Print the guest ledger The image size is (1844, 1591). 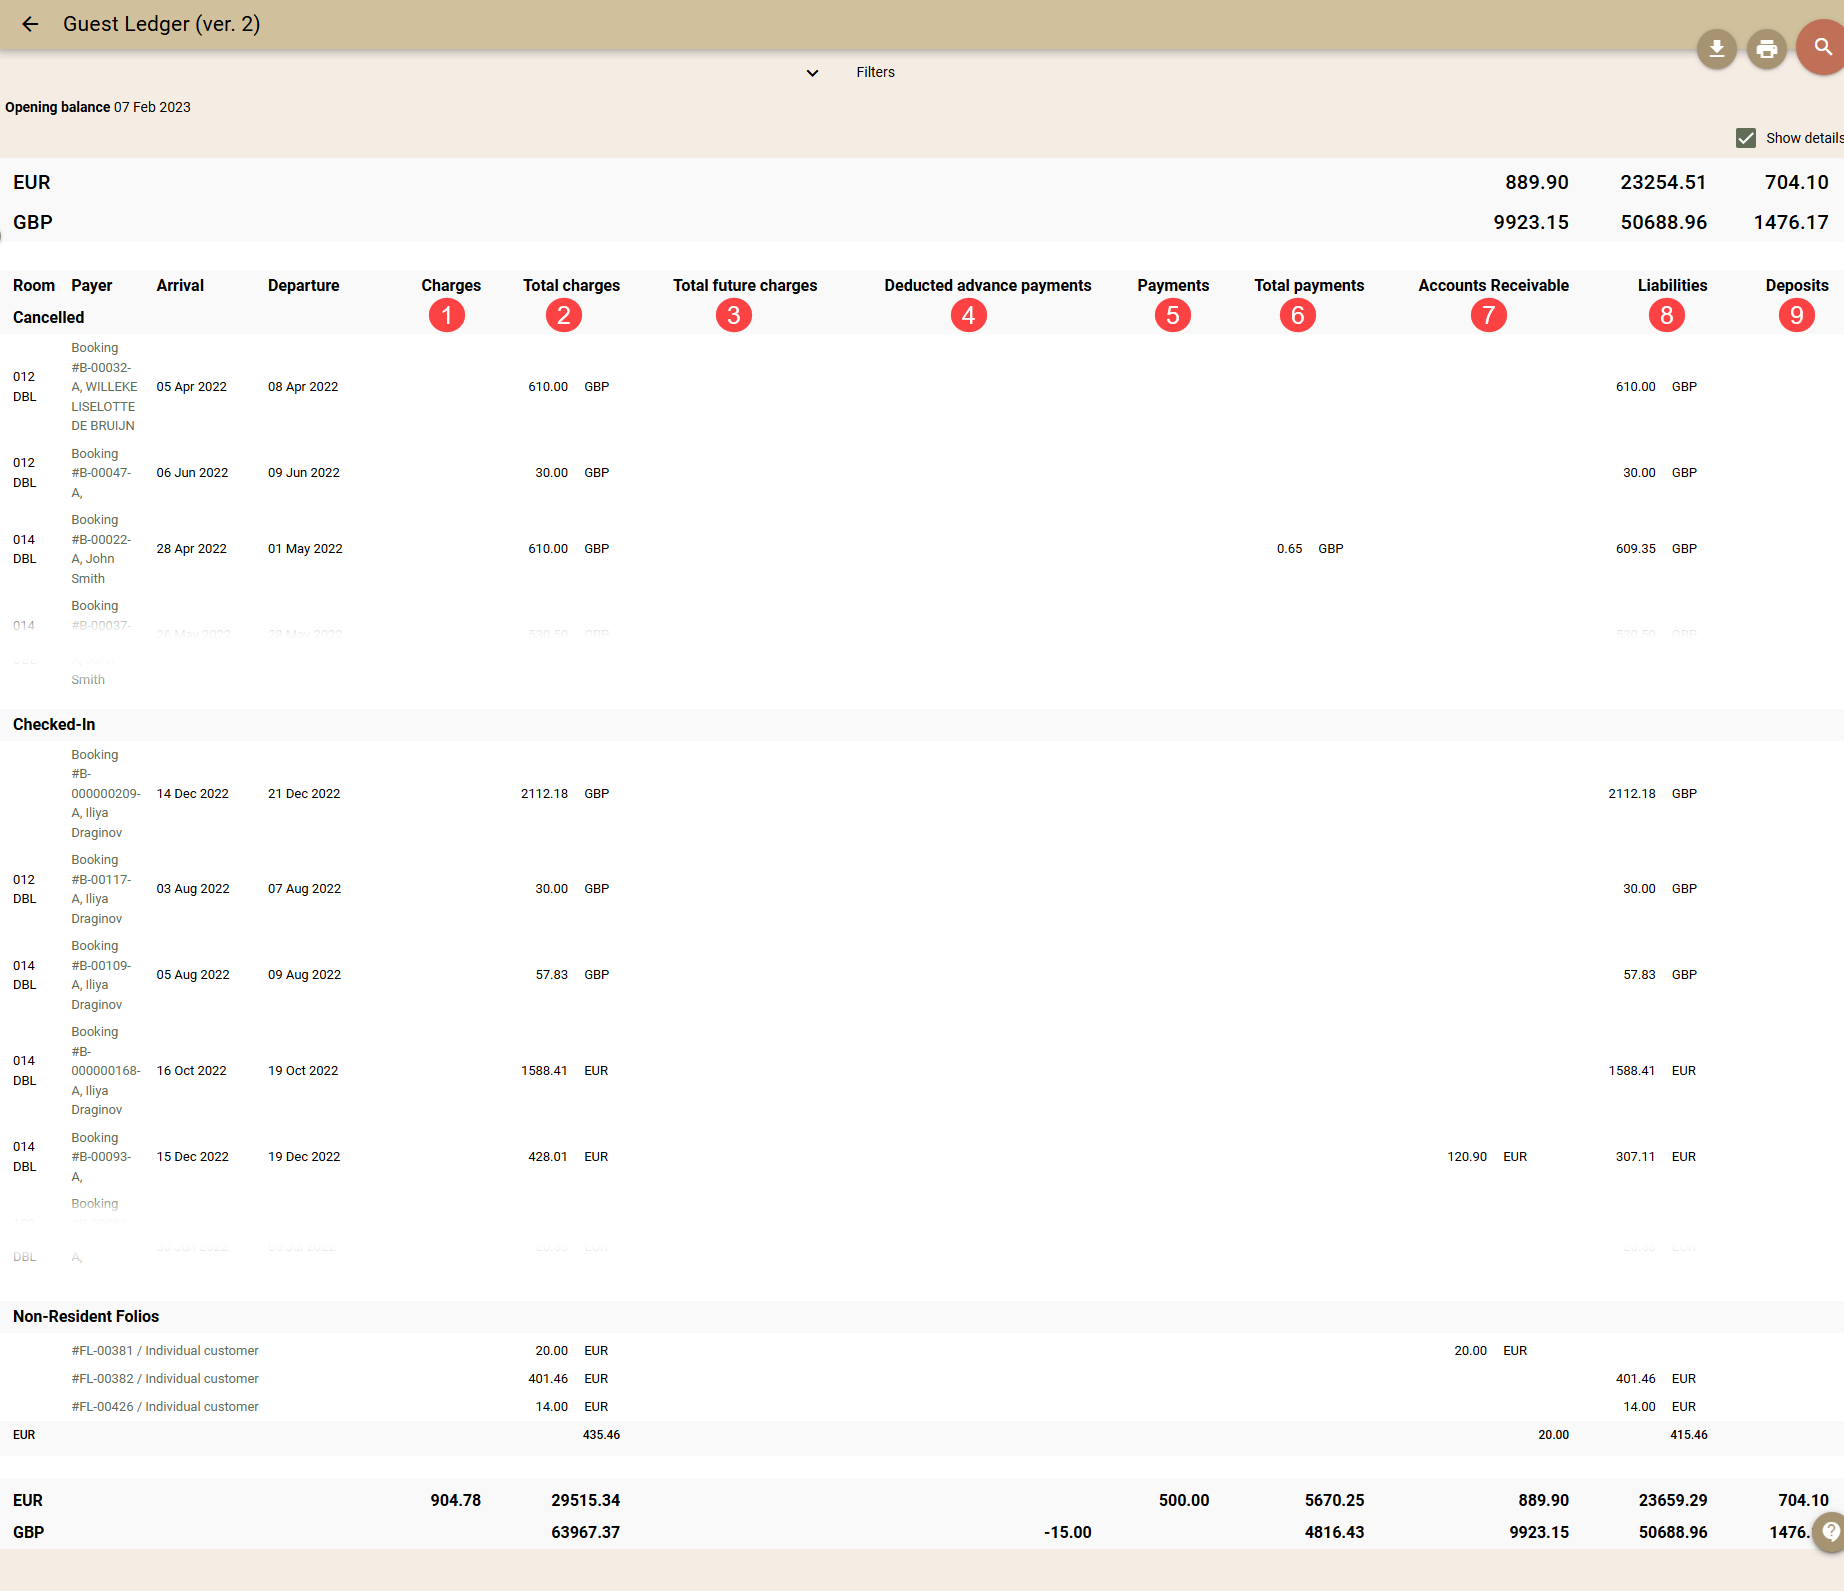1767,49
